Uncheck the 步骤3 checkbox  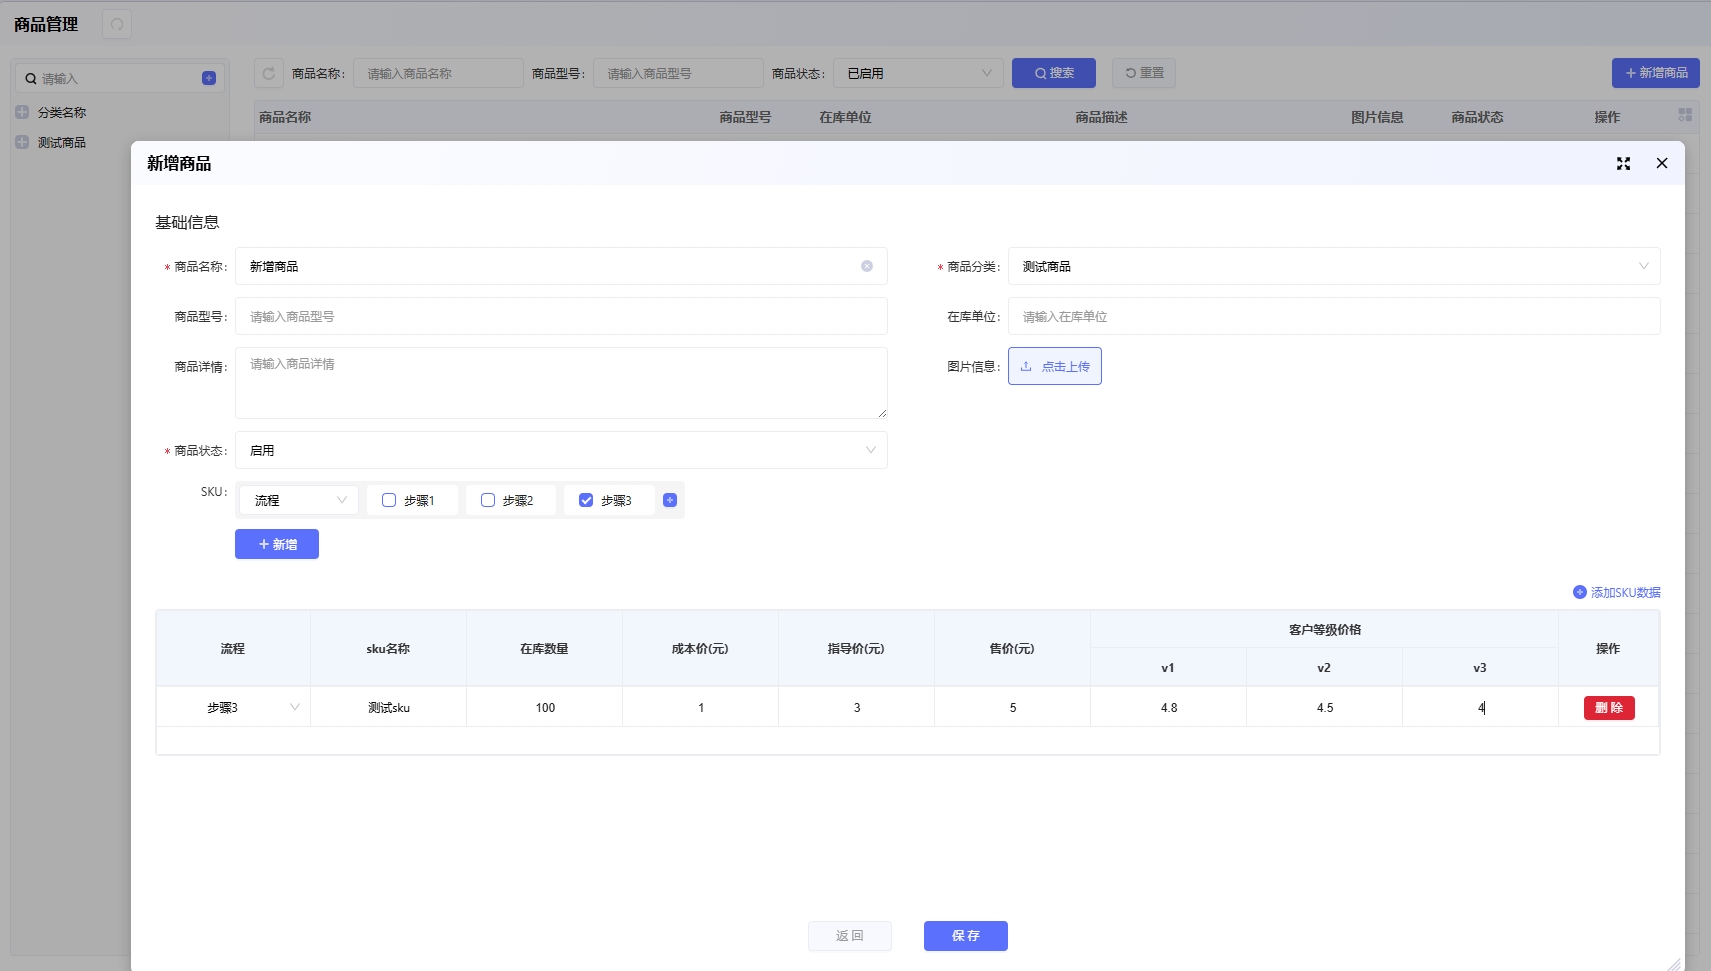[586, 500]
